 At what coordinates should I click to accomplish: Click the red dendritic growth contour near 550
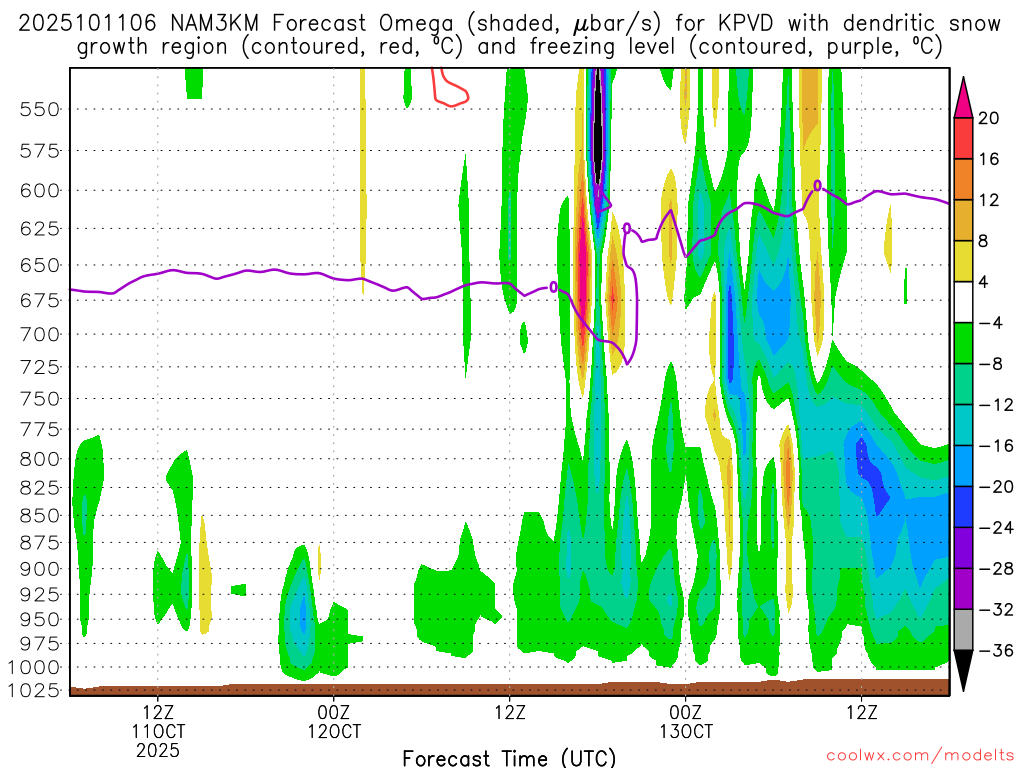click(449, 87)
